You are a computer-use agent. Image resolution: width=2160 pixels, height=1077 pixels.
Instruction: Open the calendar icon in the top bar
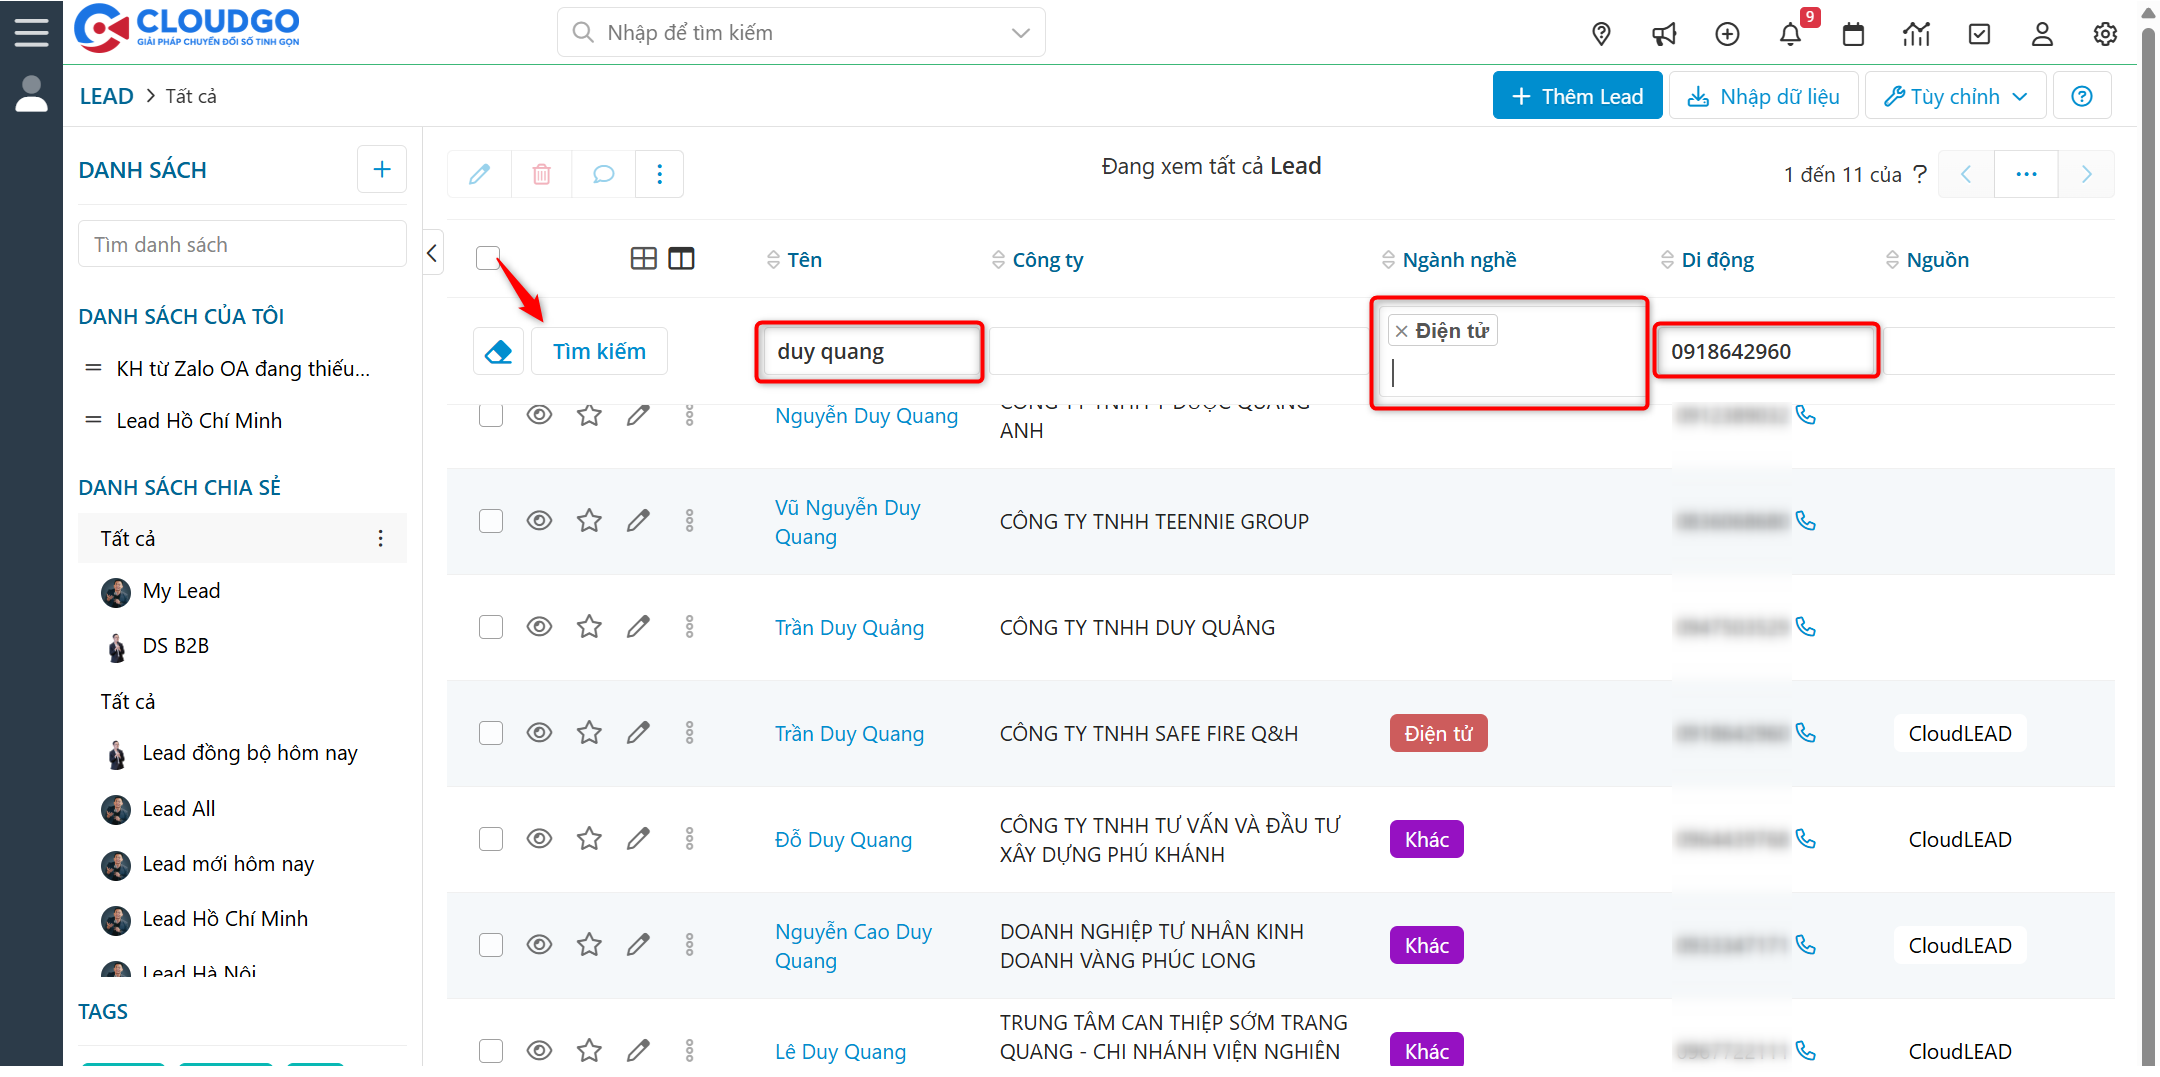(1854, 33)
